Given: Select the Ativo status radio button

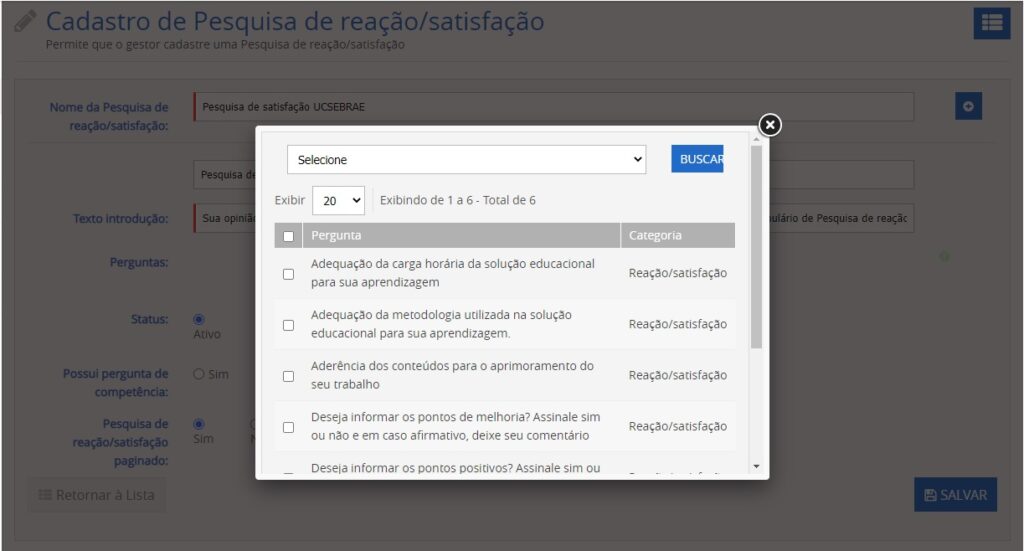Looking at the screenshot, I should [x=199, y=319].
